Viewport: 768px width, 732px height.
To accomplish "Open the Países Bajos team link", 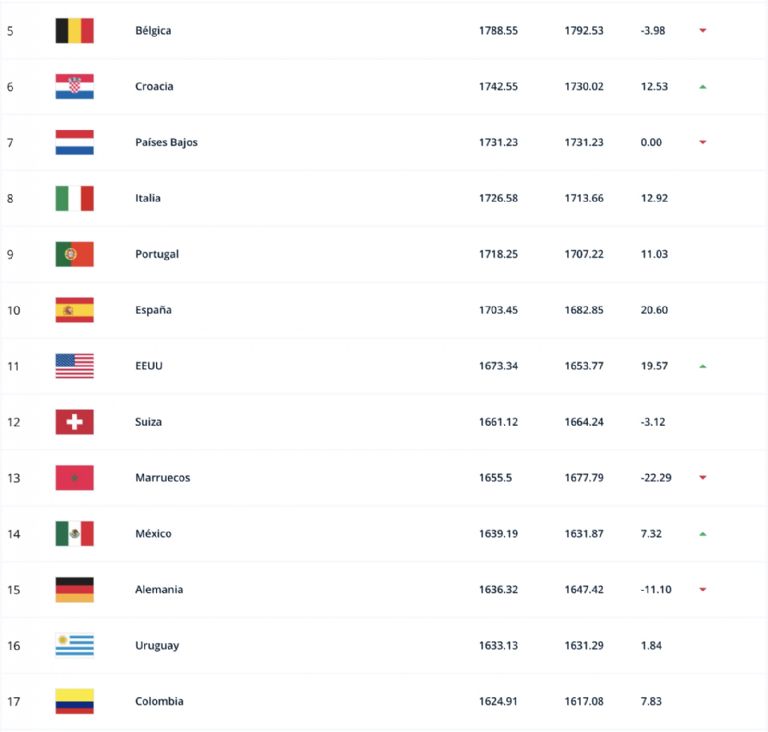I will [x=167, y=143].
